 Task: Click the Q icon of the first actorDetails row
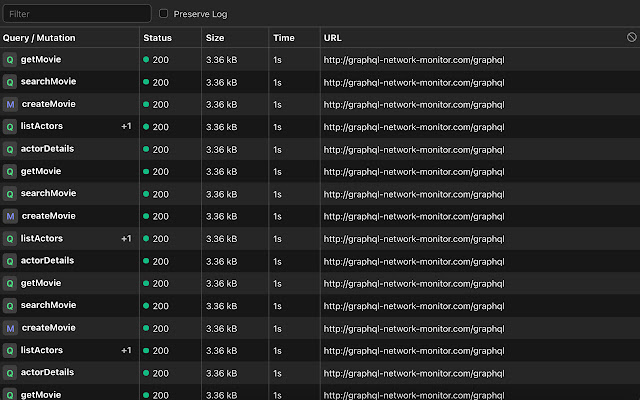click(10, 149)
